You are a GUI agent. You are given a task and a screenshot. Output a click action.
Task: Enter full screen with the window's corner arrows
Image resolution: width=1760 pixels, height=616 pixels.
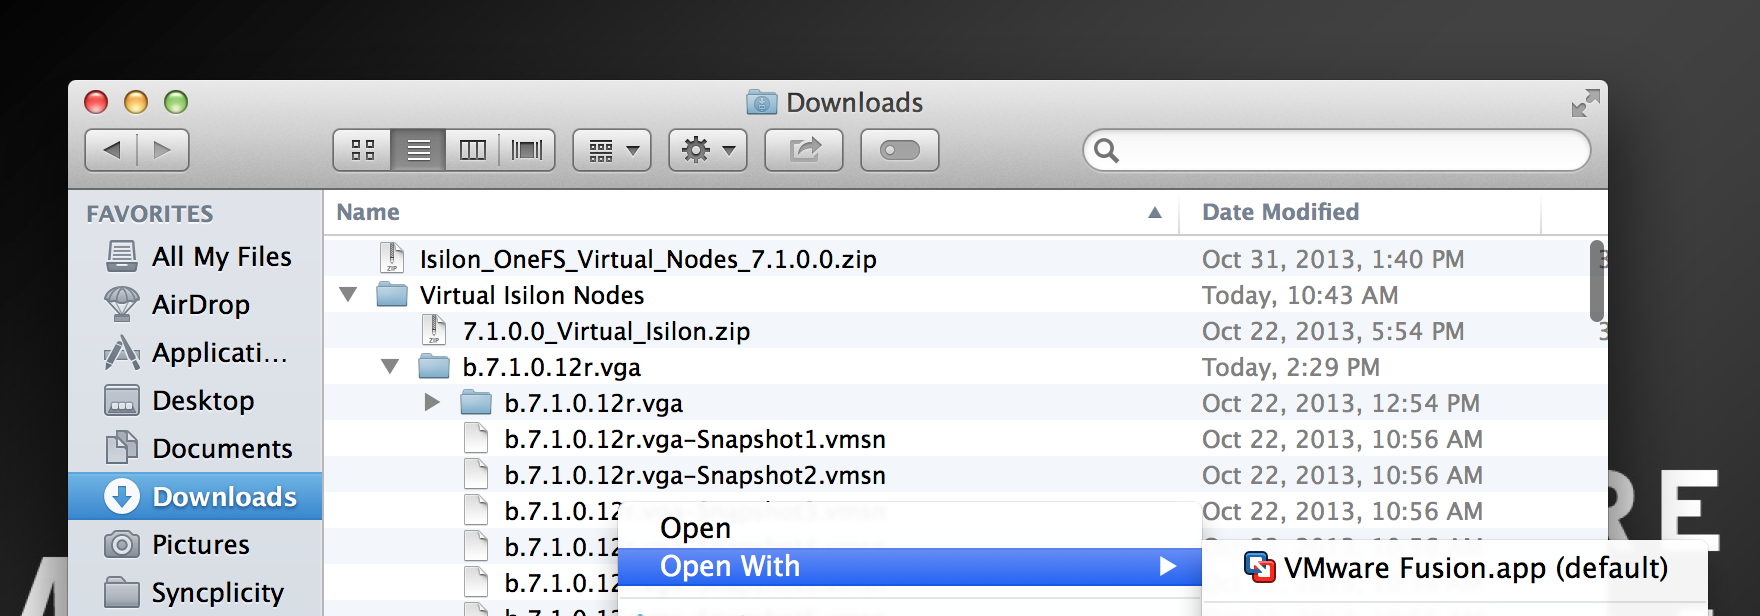tap(1585, 103)
